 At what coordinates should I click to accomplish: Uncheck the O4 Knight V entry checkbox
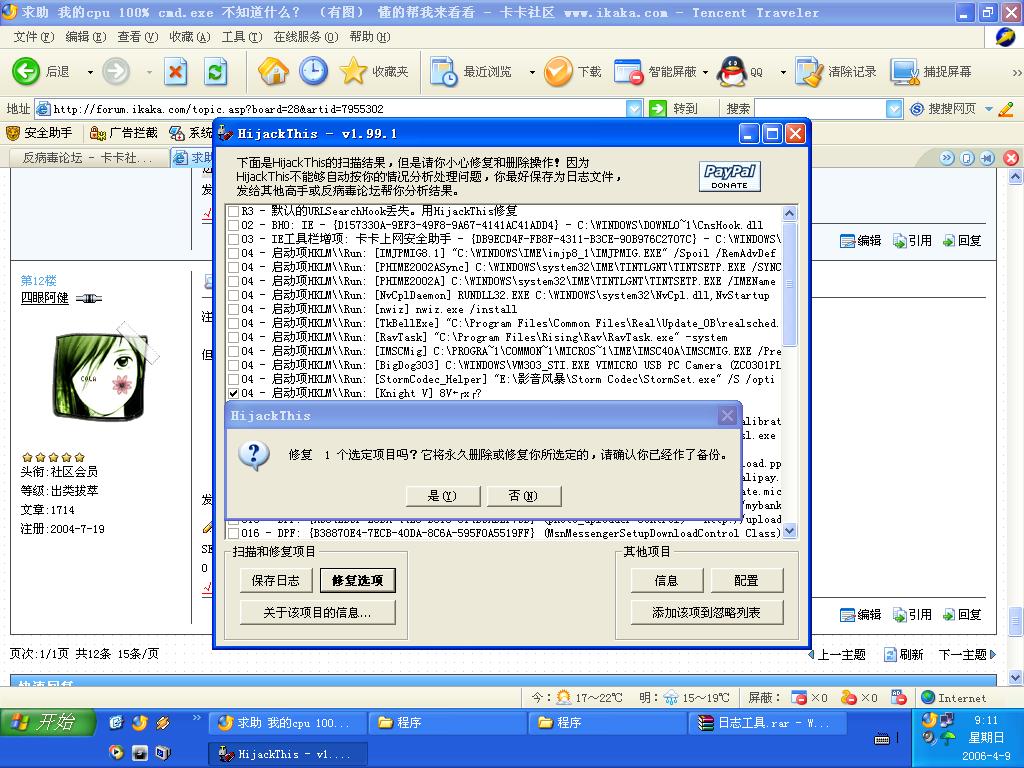click(232, 393)
